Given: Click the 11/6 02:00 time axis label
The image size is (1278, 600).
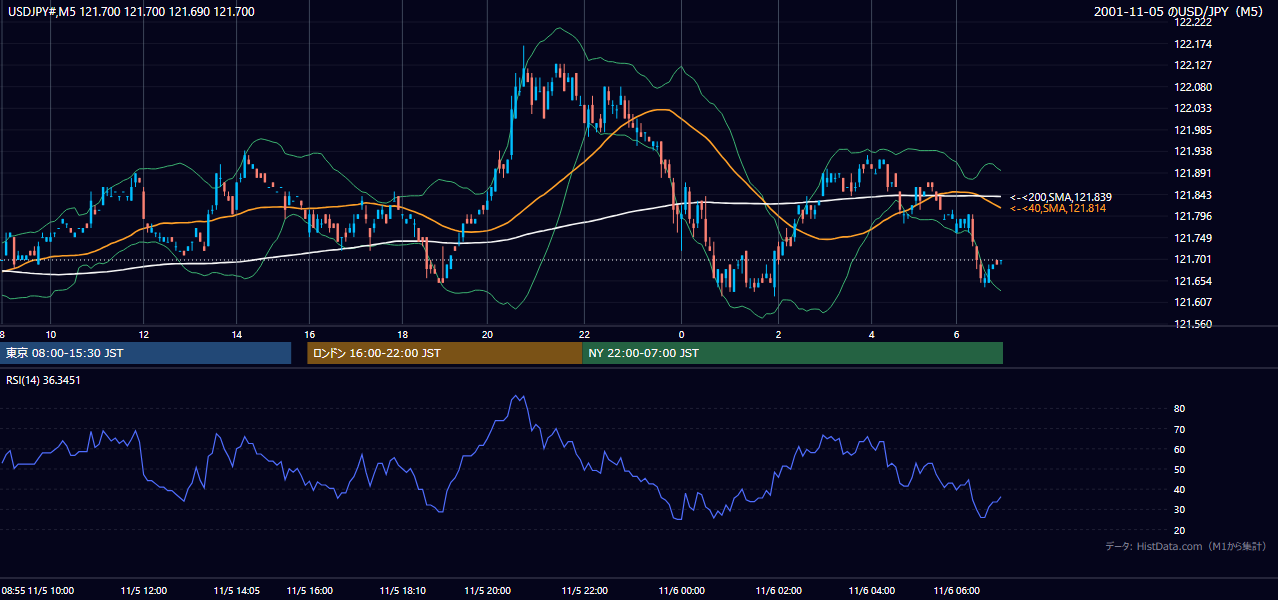Looking at the screenshot, I should (778, 590).
